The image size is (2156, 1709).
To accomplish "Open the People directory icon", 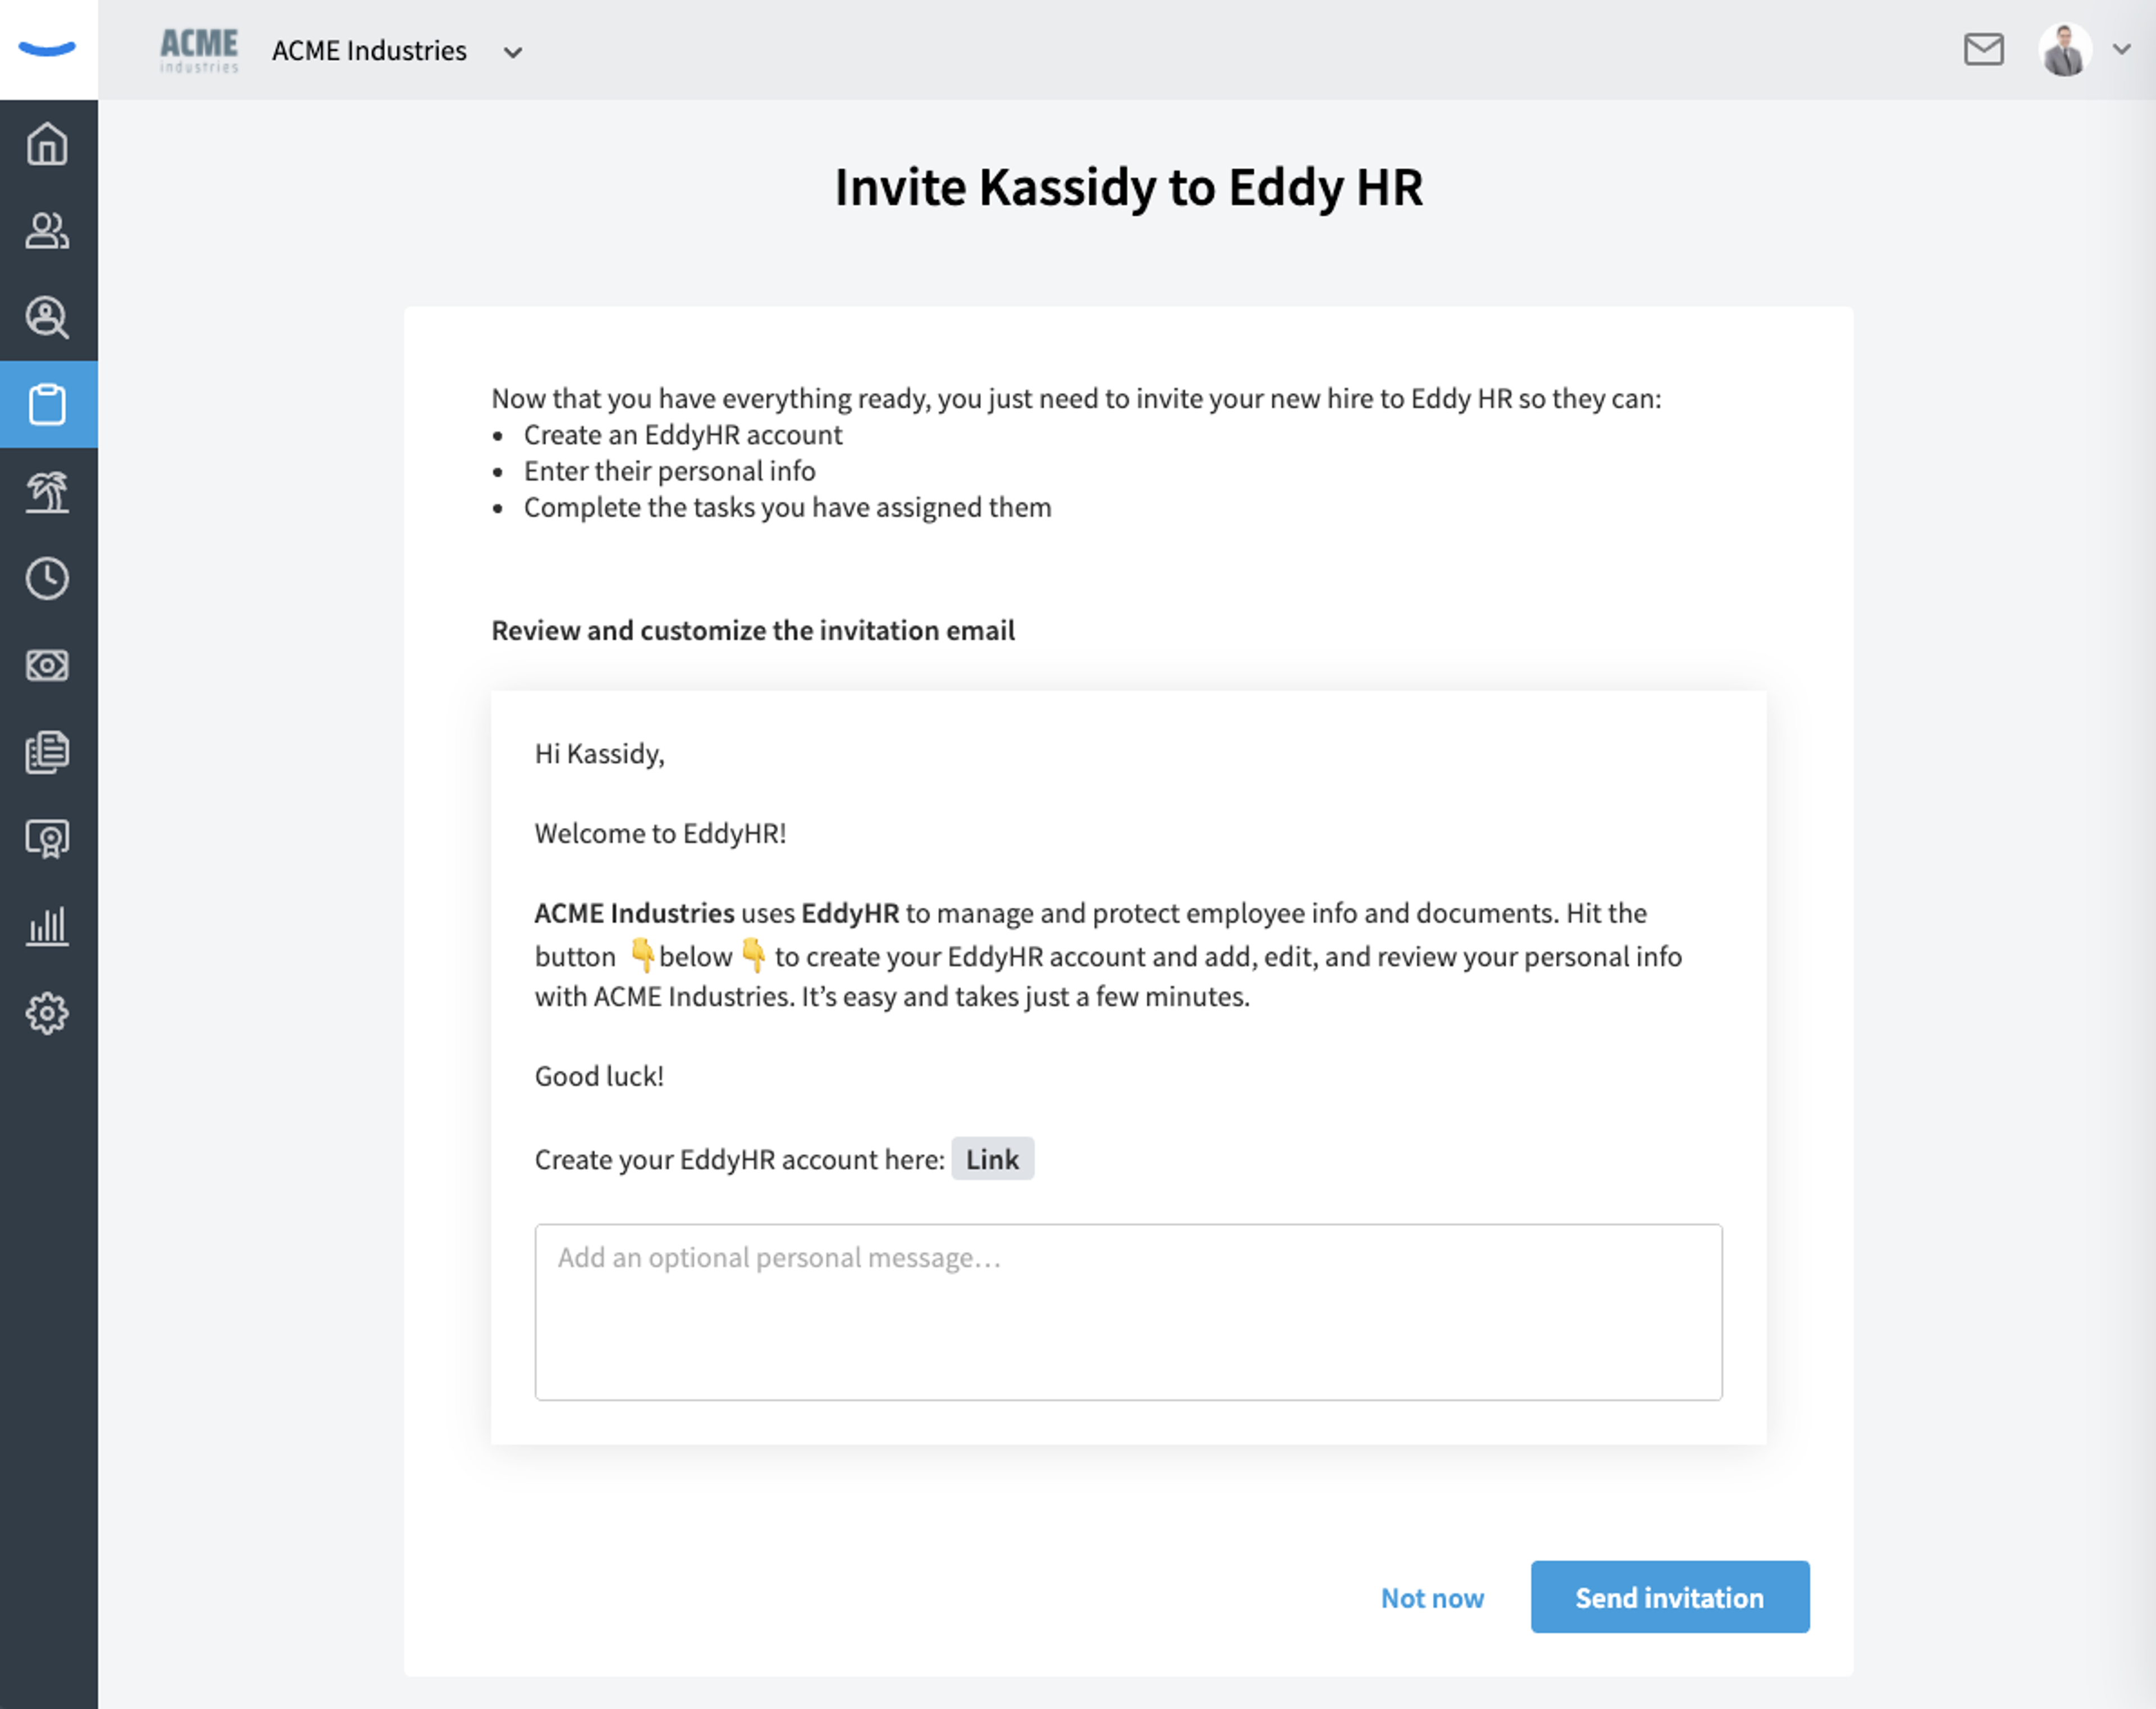I will click(47, 231).
